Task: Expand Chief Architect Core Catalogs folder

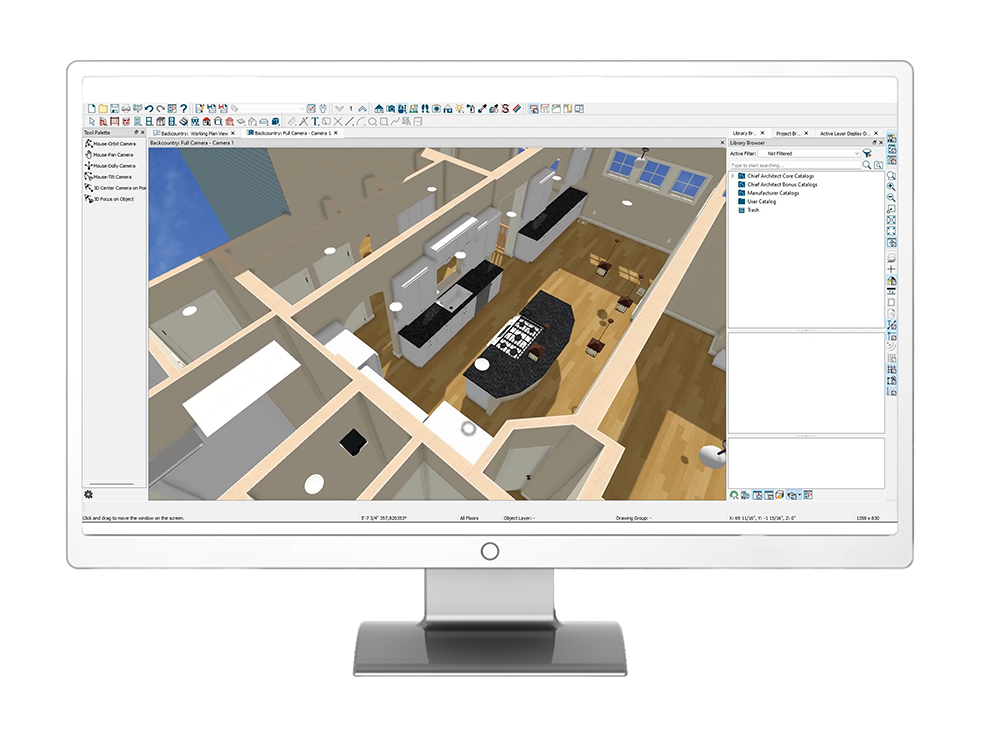Action: pyautogui.click(x=733, y=176)
